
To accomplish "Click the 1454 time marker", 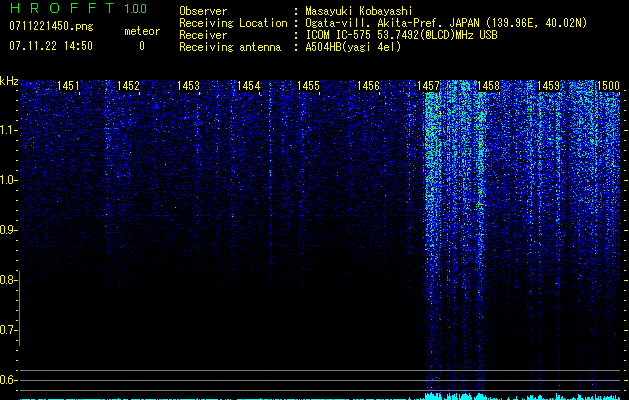I will click(x=248, y=85).
